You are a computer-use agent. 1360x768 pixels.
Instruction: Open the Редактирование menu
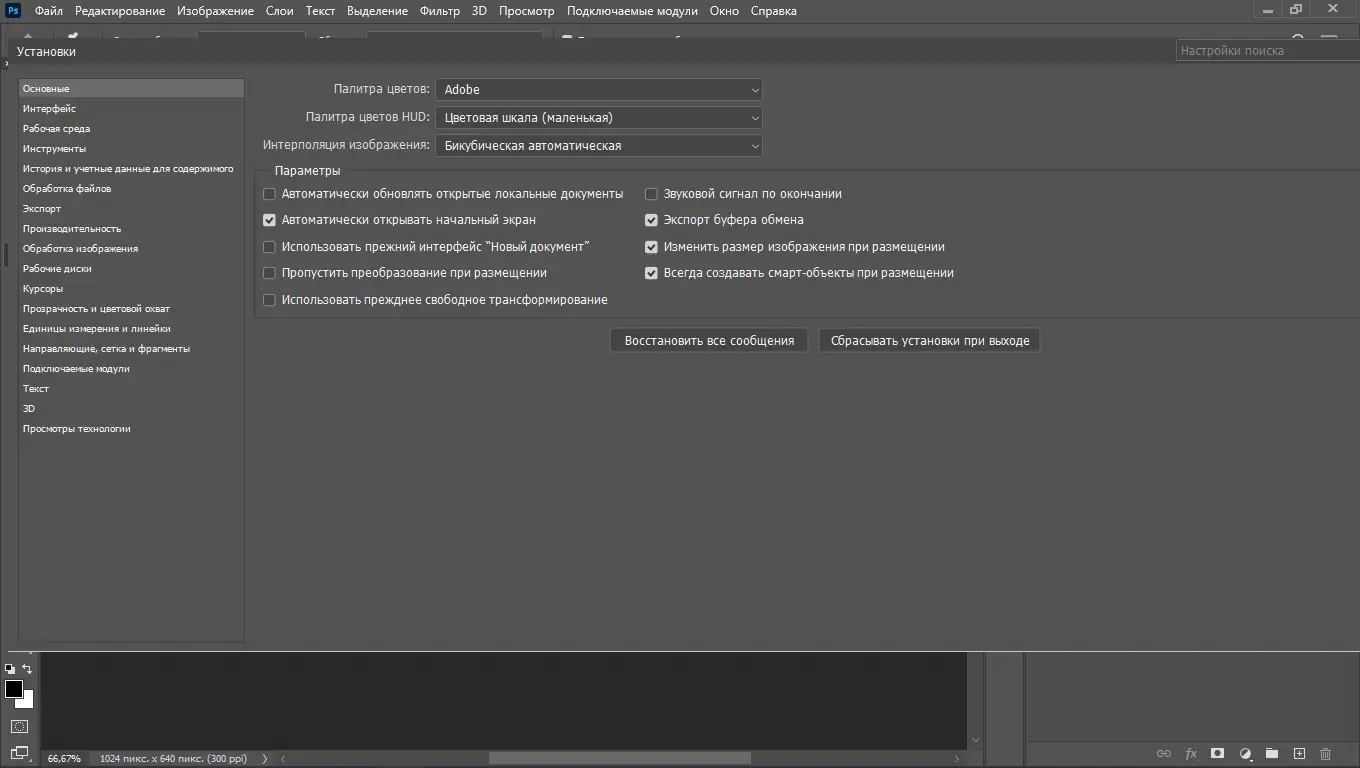pyautogui.click(x=120, y=11)
